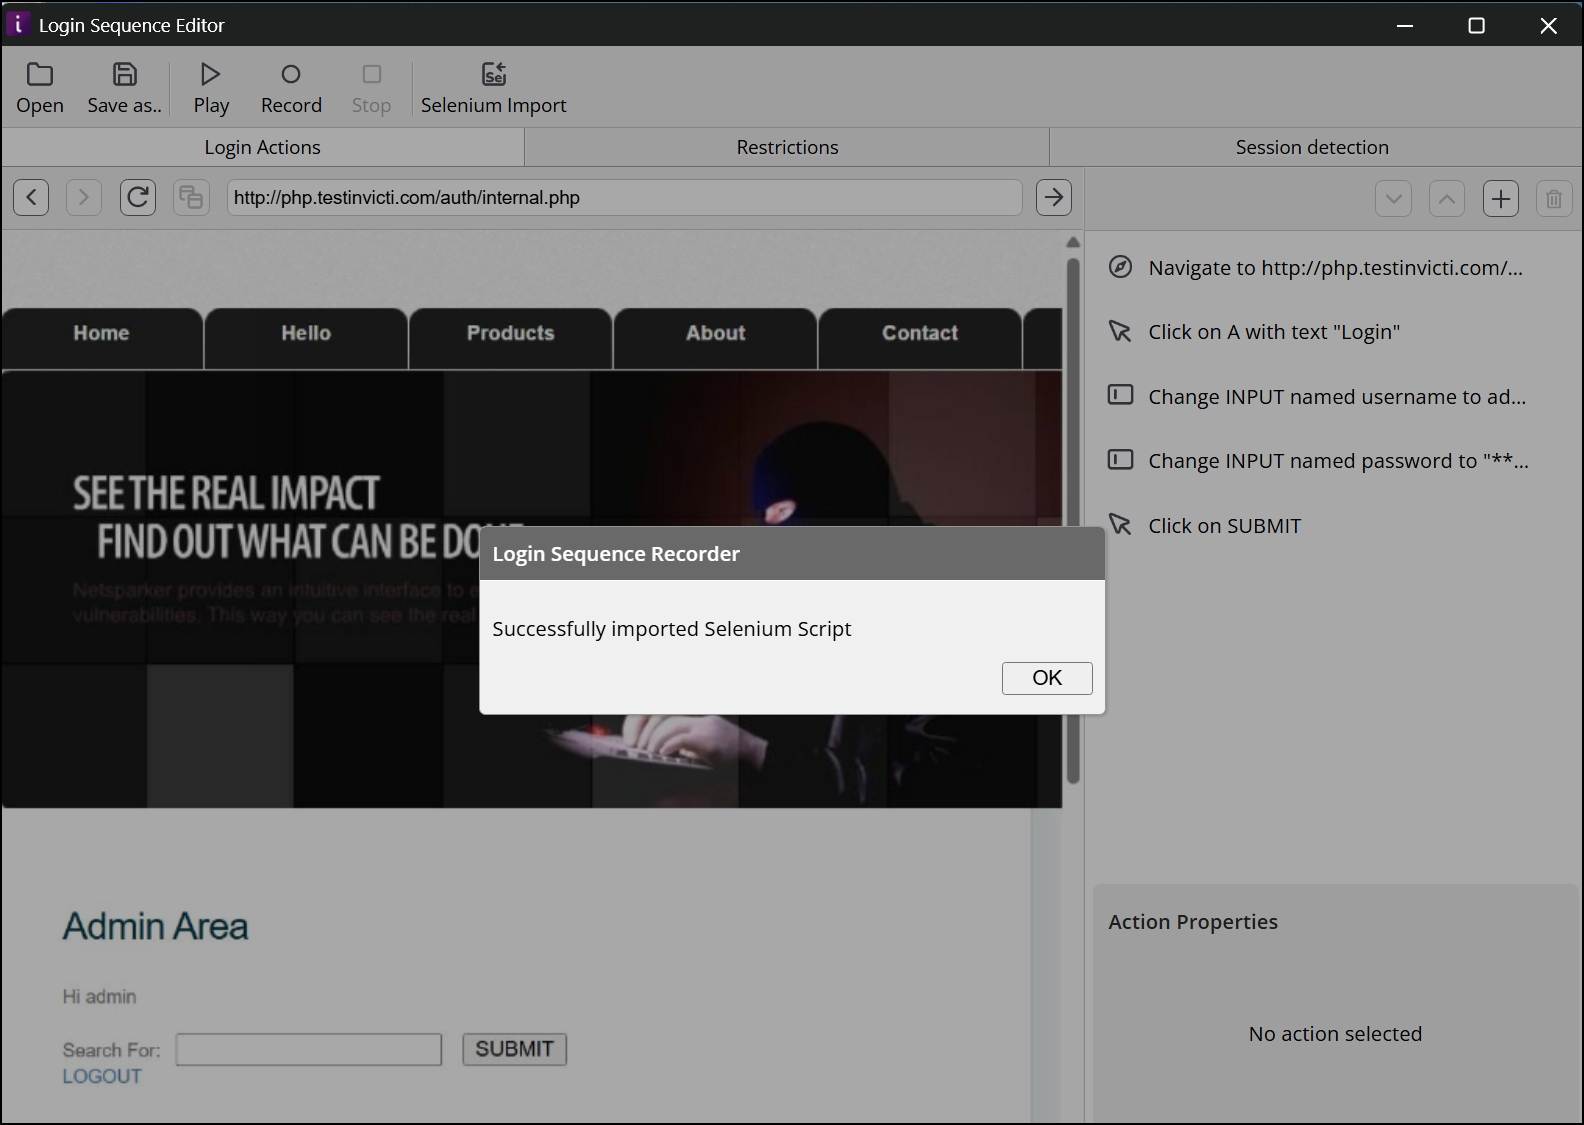Open About in site navigation
1584x1125 pixels.
point(715,334)
